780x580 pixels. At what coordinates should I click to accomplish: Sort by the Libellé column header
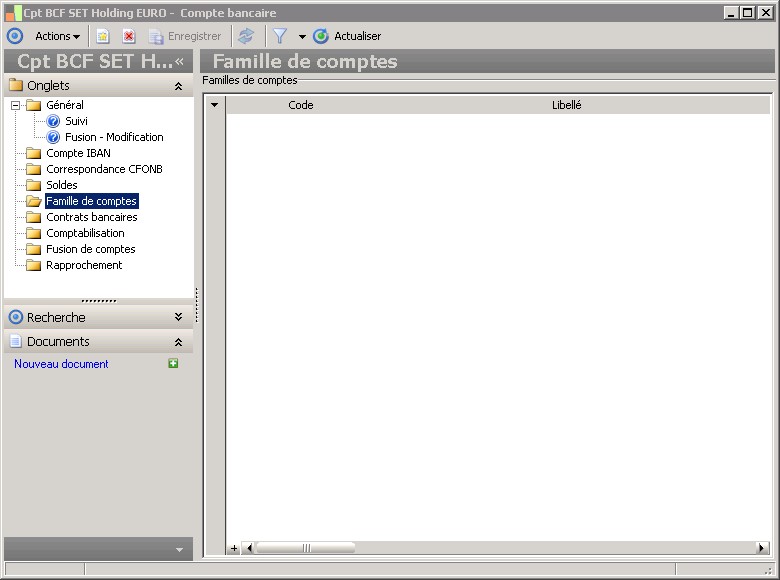(x=566, y=105)
